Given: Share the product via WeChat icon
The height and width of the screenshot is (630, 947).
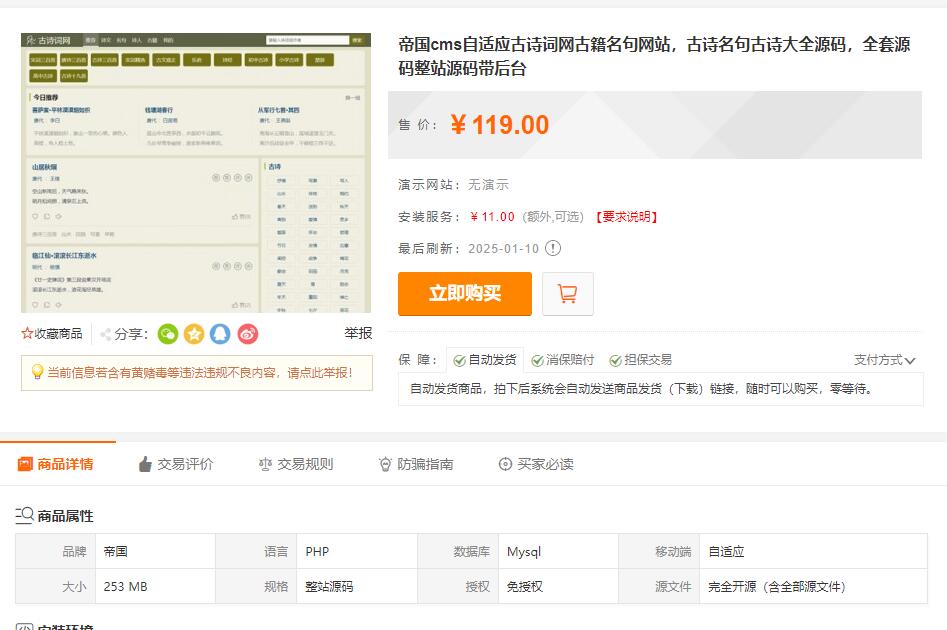Looking at the screenshot, I should coord(168,334).
